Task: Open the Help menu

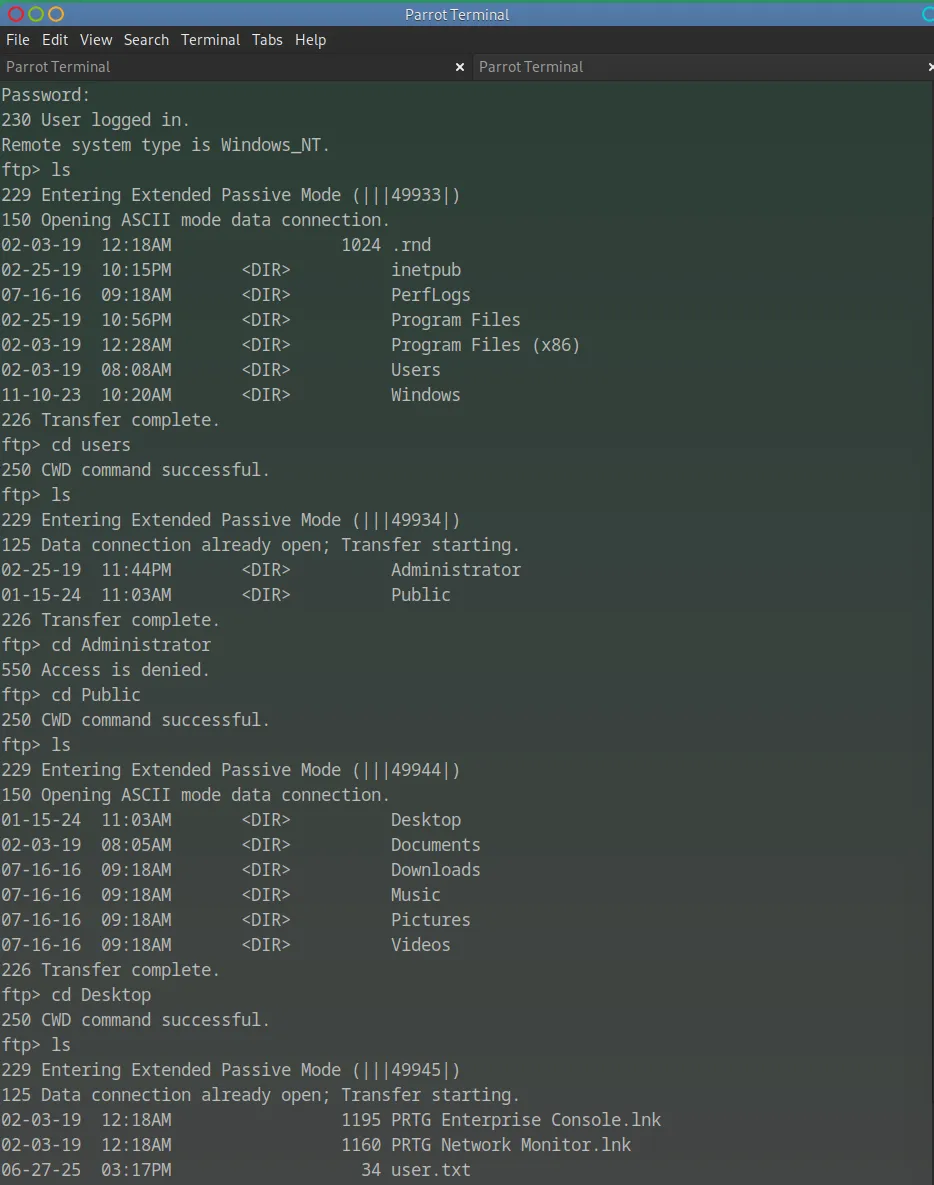Action: 311,40
